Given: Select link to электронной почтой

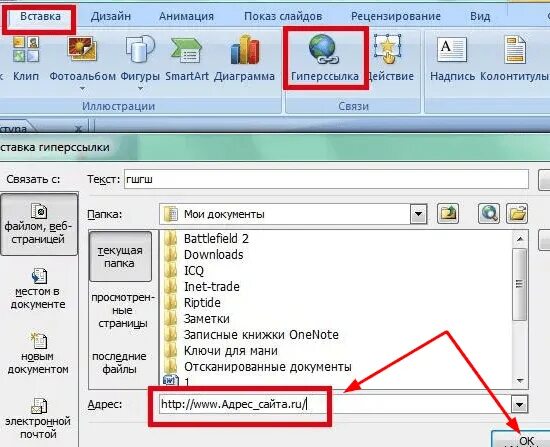Looking at the screenshot, I should point(38,418).
